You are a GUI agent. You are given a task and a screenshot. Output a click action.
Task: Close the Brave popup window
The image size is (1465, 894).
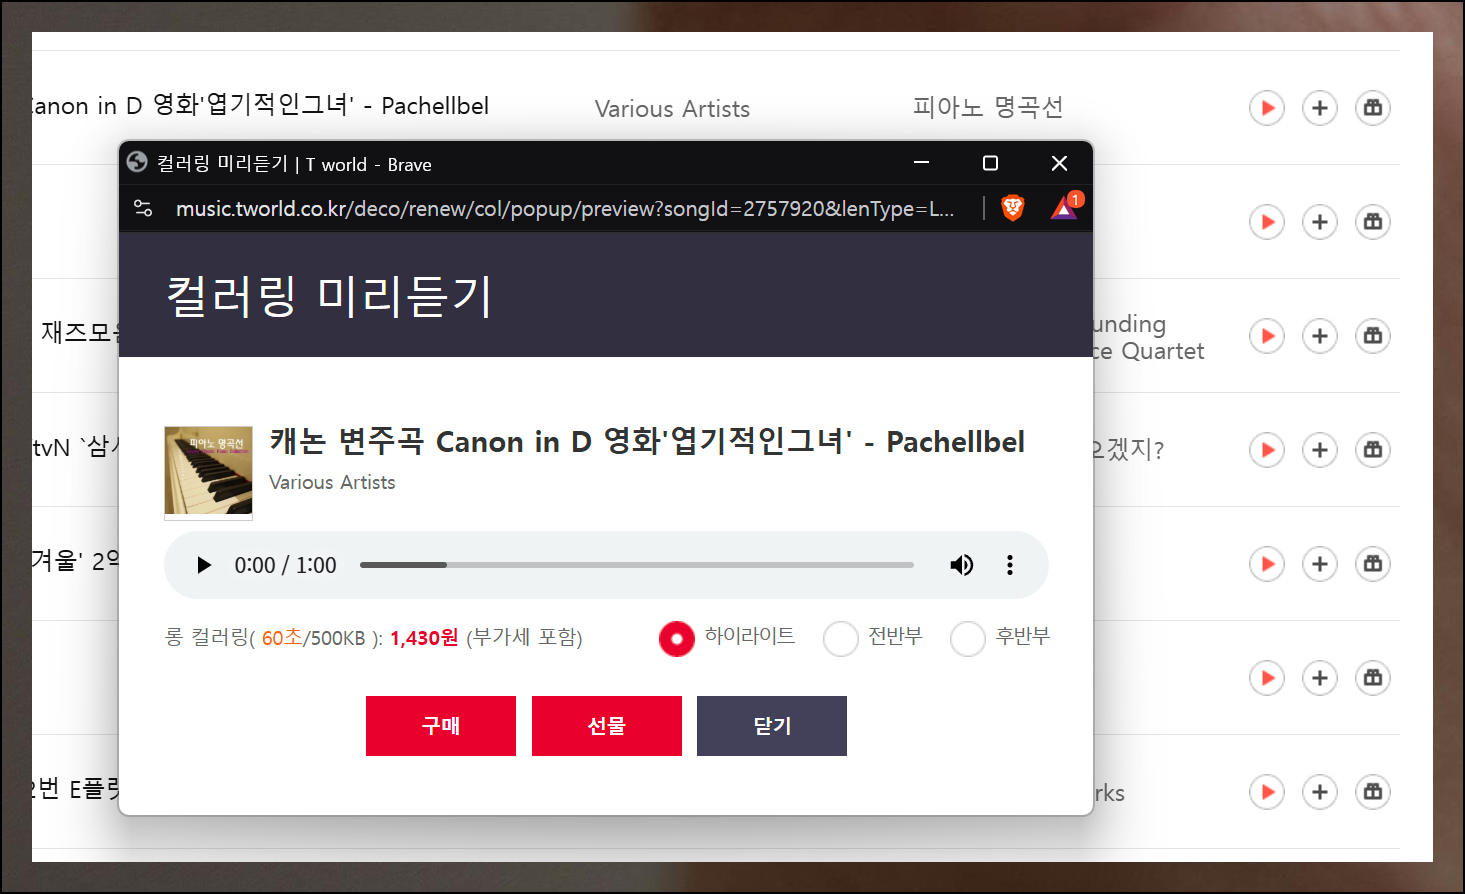pyautogui.click(x=1060, y=162)
